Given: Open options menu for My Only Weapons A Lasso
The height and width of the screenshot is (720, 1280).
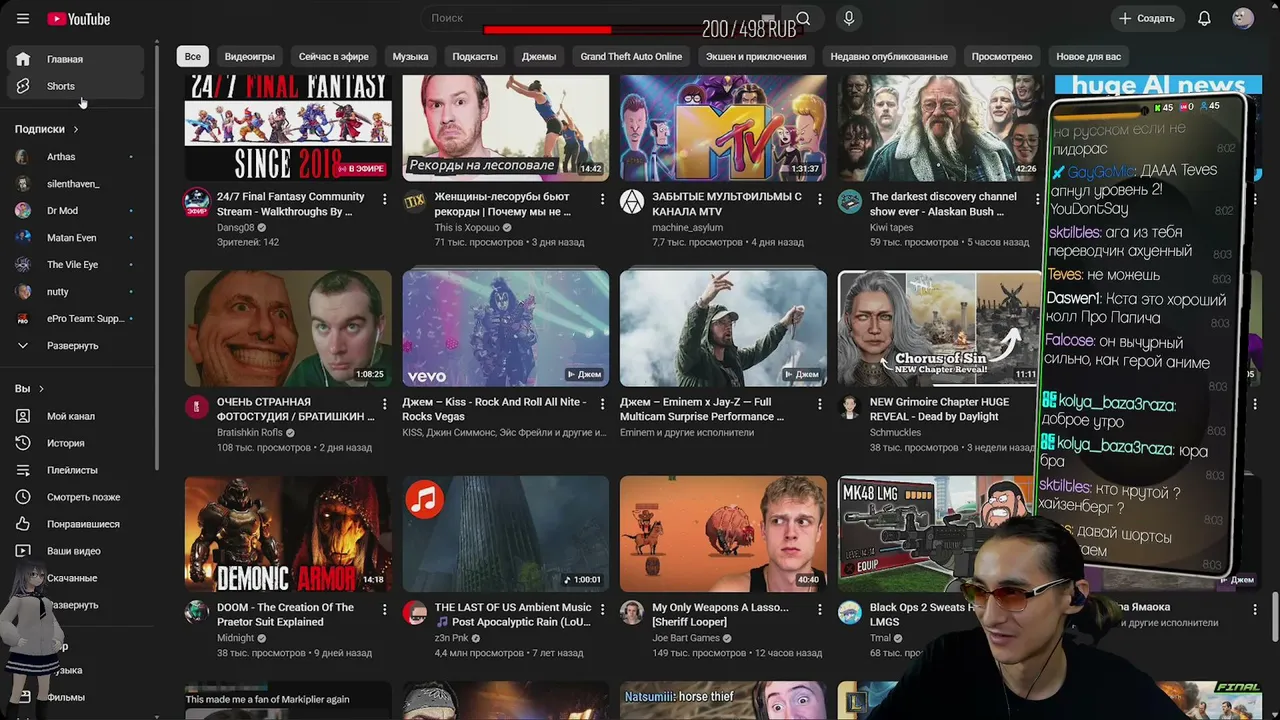Looking at the screenshot, I should click(820, 610).
